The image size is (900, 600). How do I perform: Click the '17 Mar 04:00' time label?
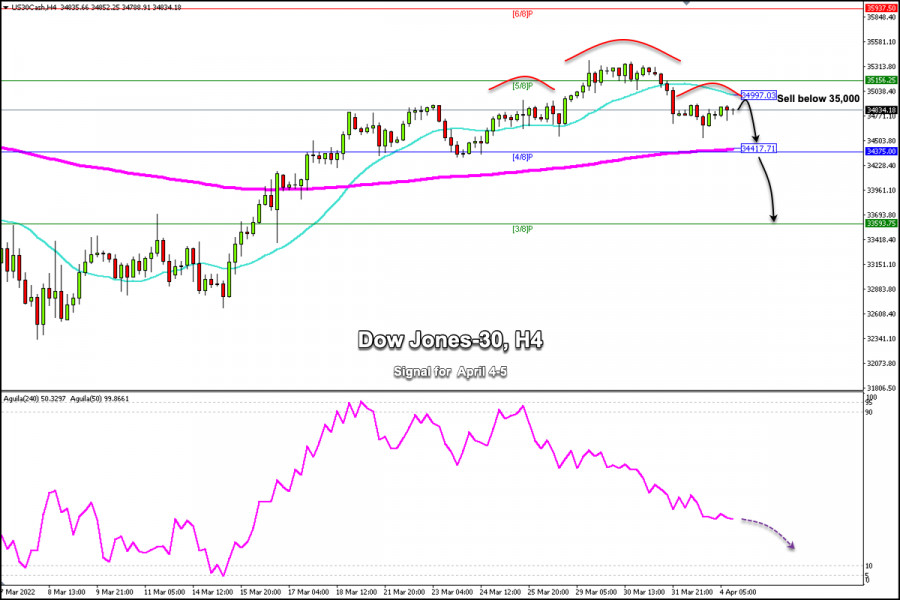click(x=308, y=592)
